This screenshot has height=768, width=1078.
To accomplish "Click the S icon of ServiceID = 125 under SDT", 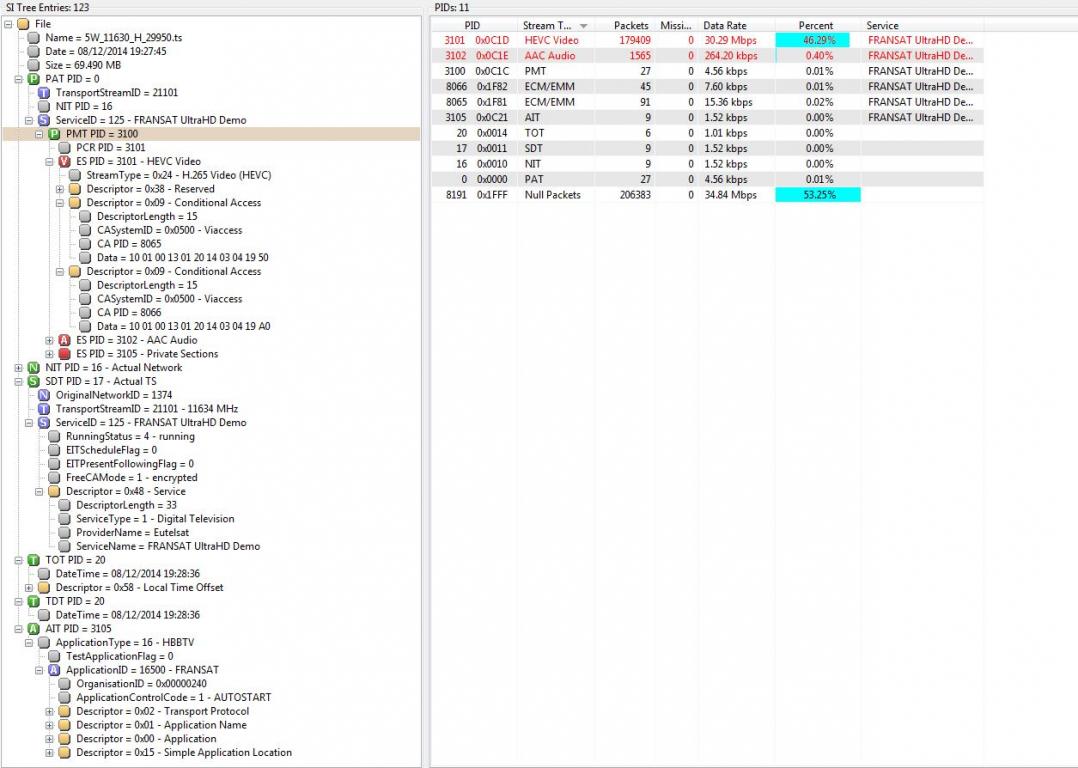I will (x=43, y=423).
